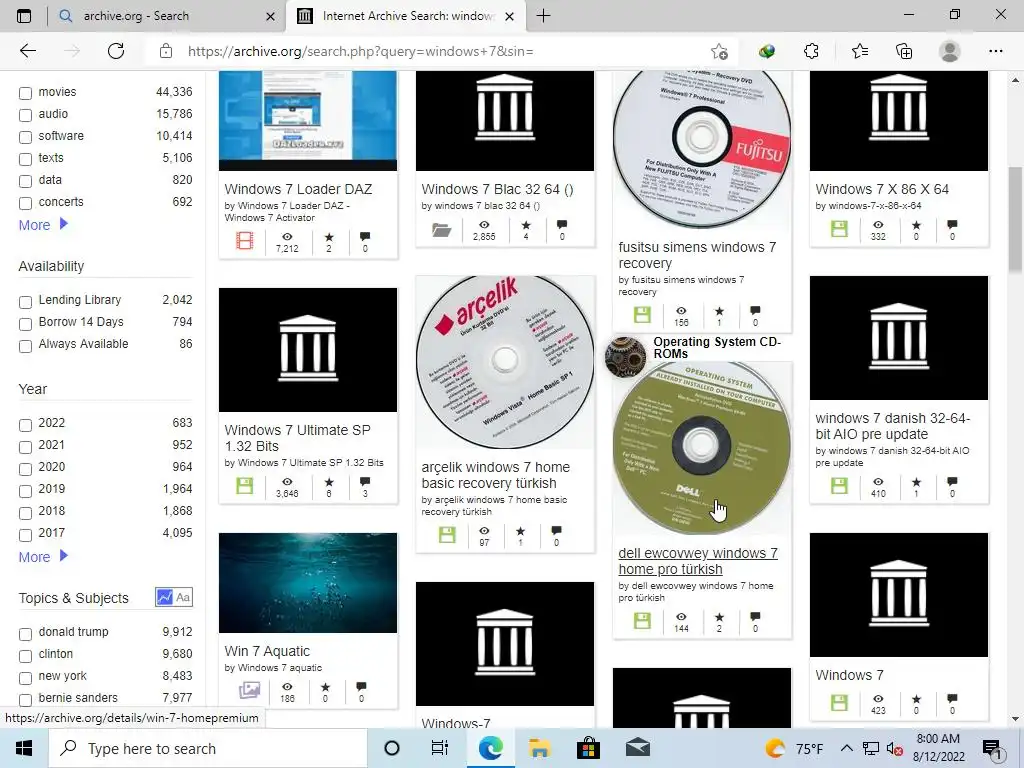Open the Win 7 Aquatic underwater thumbnail
The image size is (1024, 768).
[x=308, y=583]
